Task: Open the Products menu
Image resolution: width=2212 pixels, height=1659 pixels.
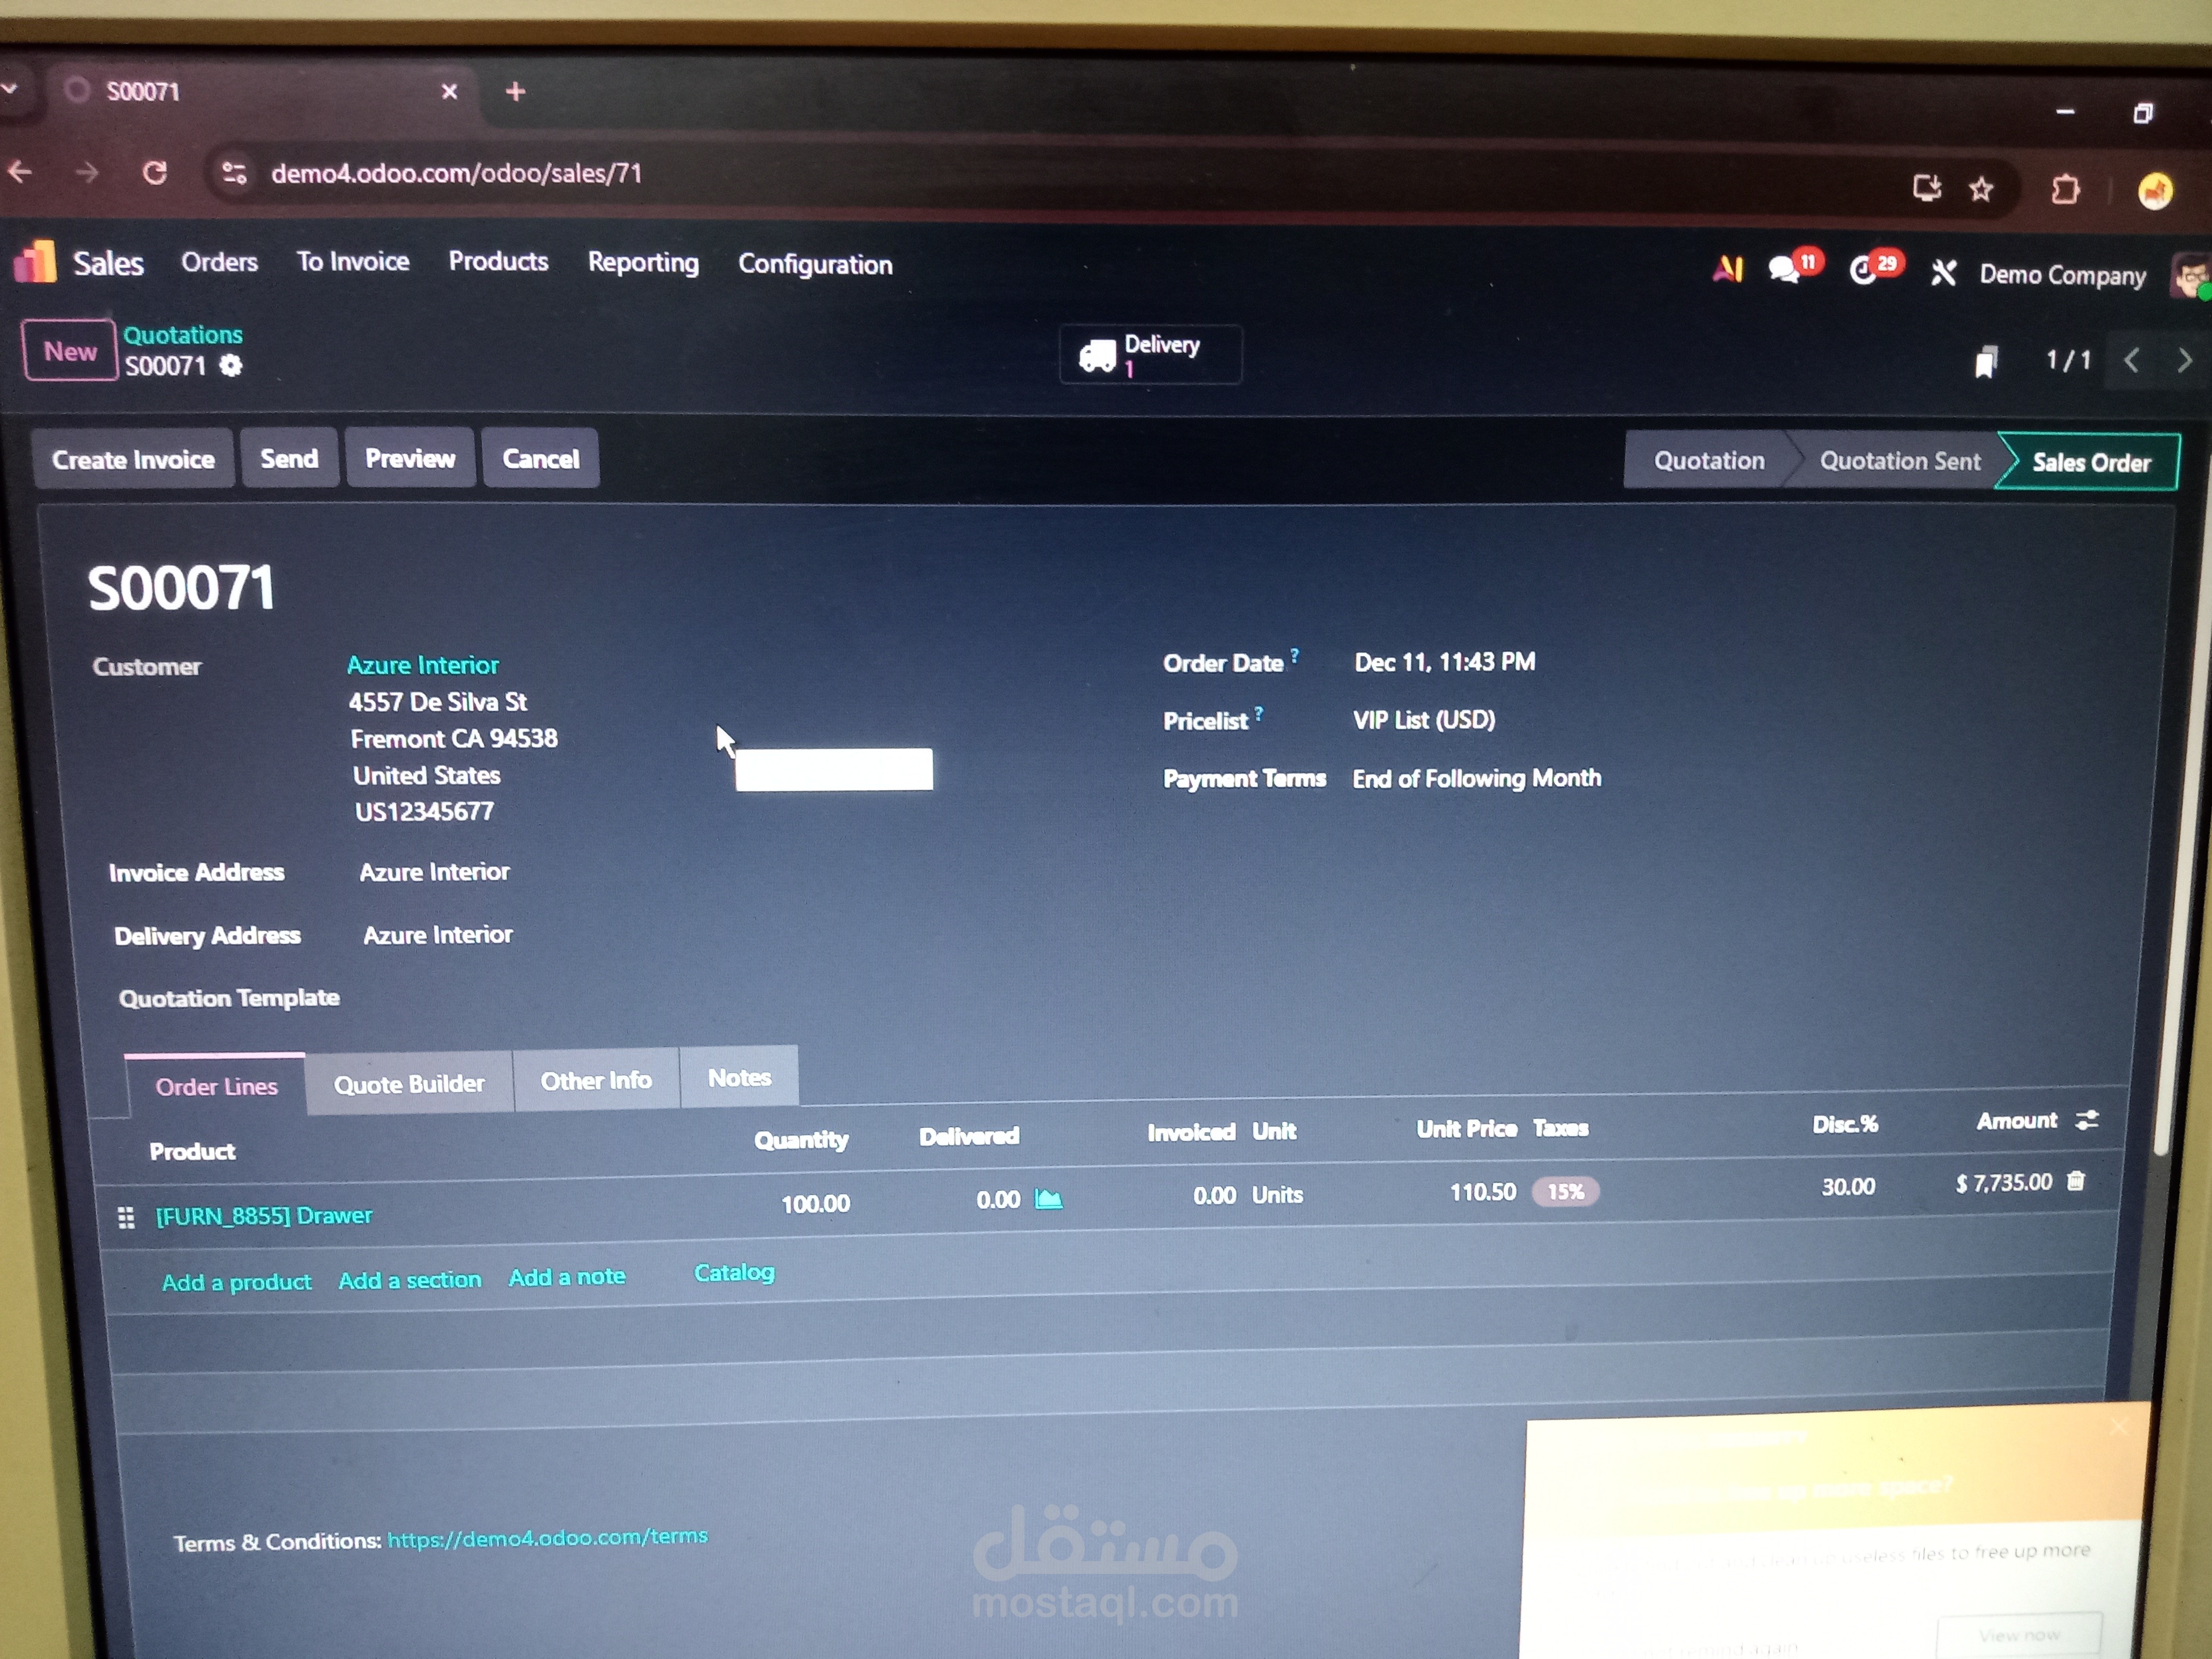Action: point(498,261)
